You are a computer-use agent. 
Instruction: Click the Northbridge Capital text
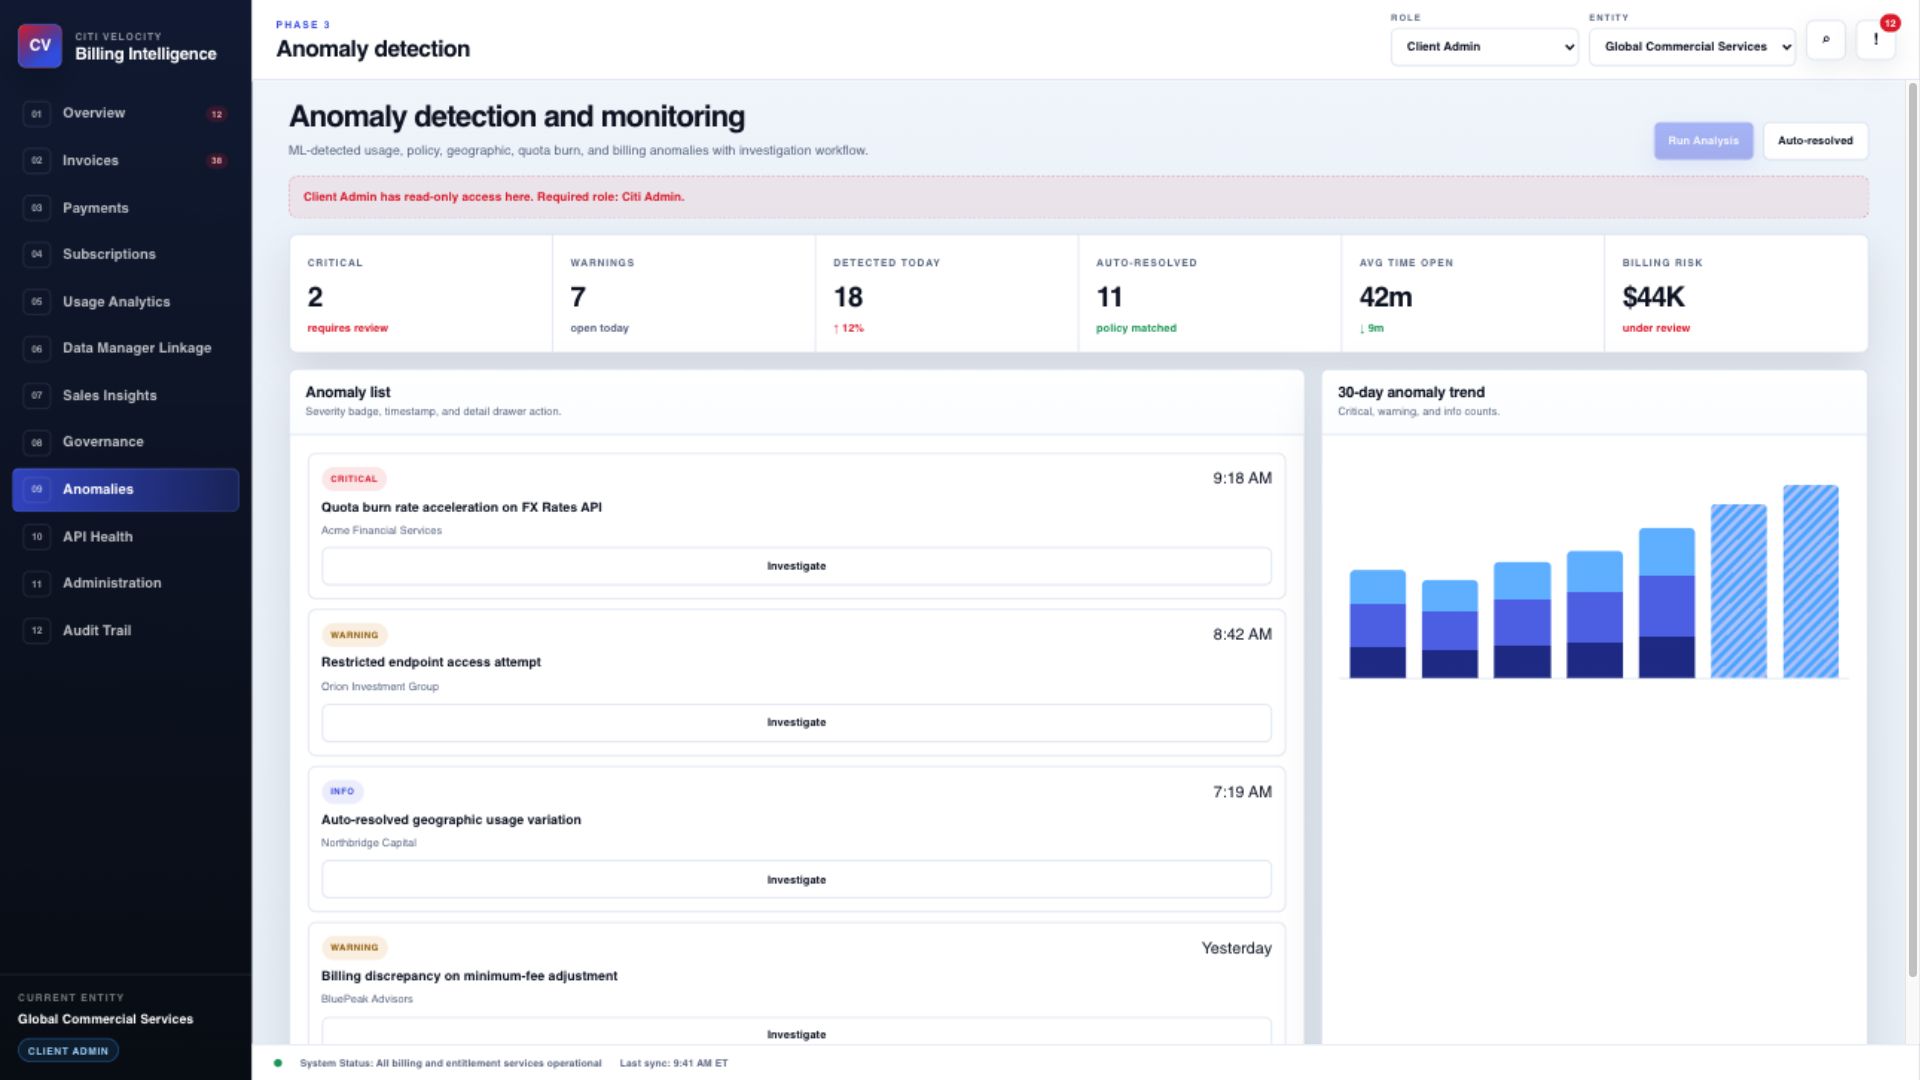(368, 843)
